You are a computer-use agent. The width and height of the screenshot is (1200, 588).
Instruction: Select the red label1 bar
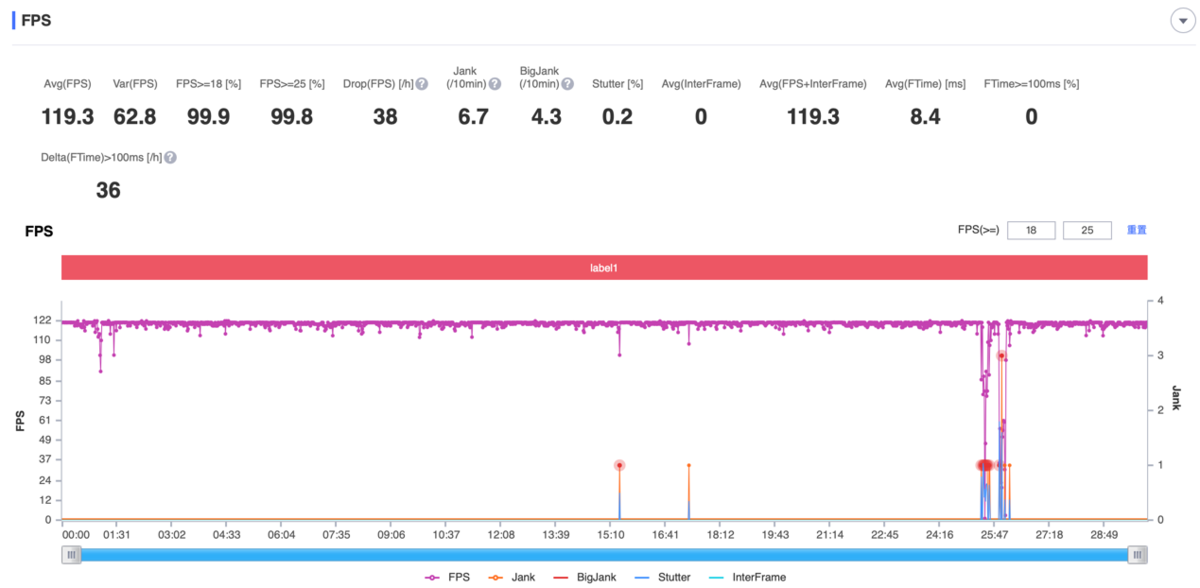point(604,268)
